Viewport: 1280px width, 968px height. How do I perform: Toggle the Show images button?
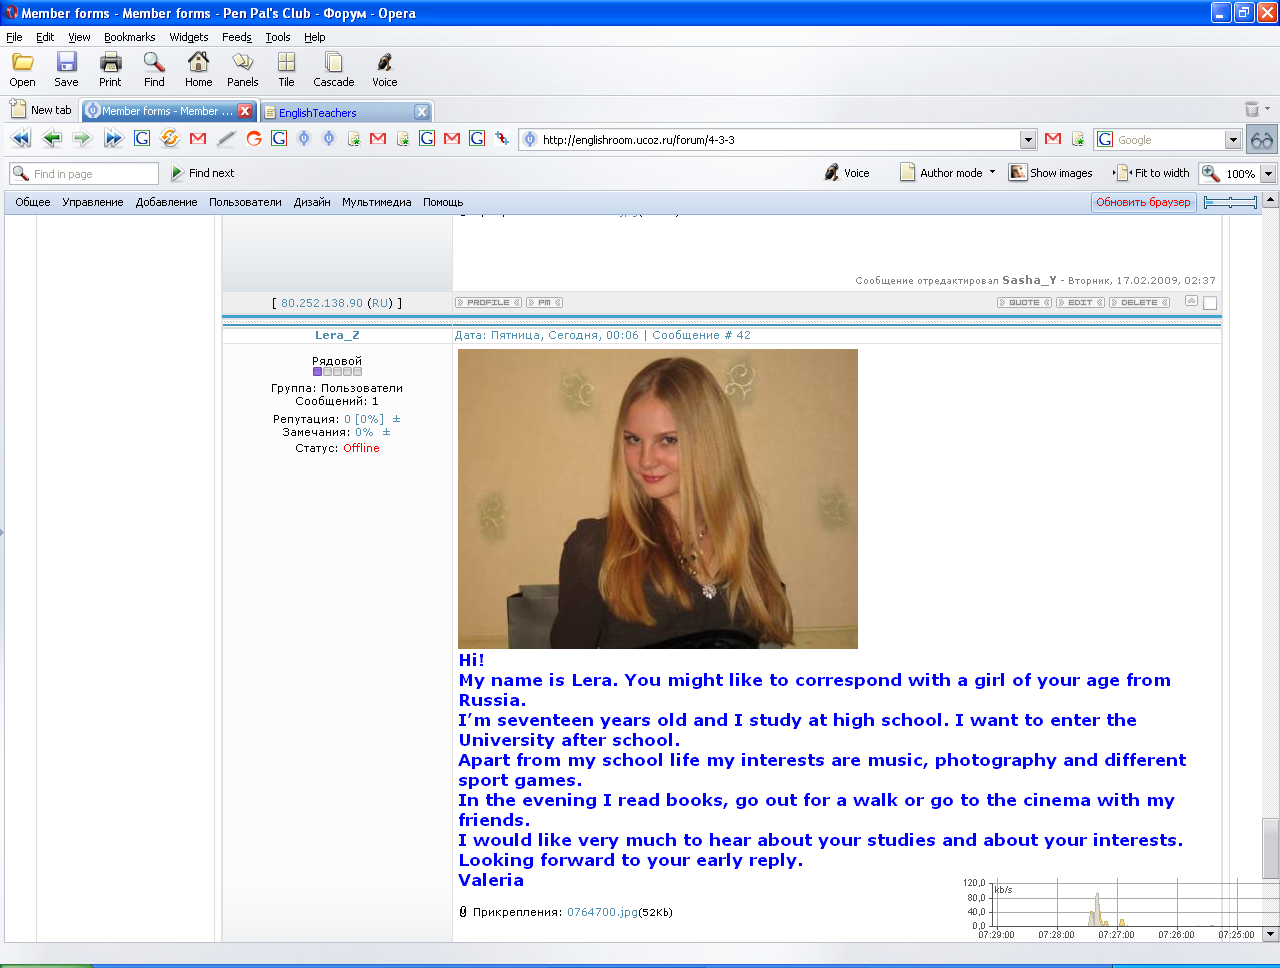click(x=1050, y=173)
